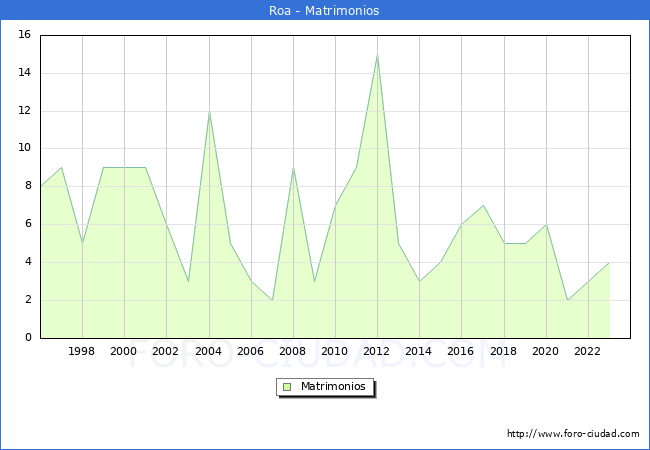
Task: Click the 2008 peak at 9 marriages
Action: coord(293,168)
